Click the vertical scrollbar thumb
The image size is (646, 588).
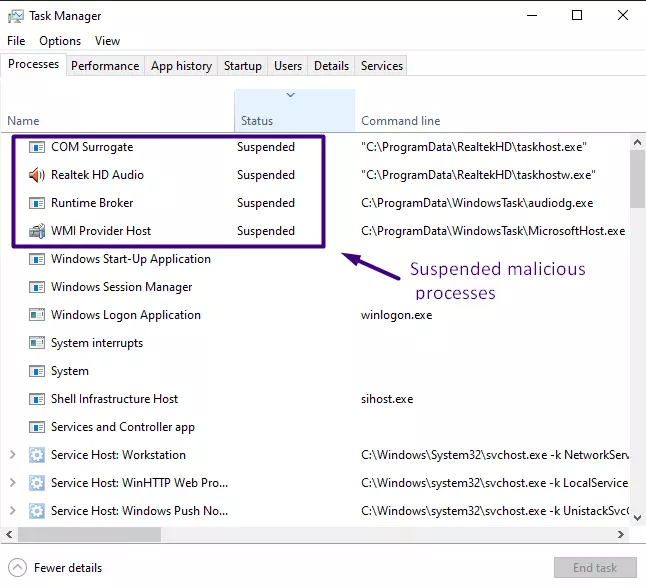[x=637, y=180]
